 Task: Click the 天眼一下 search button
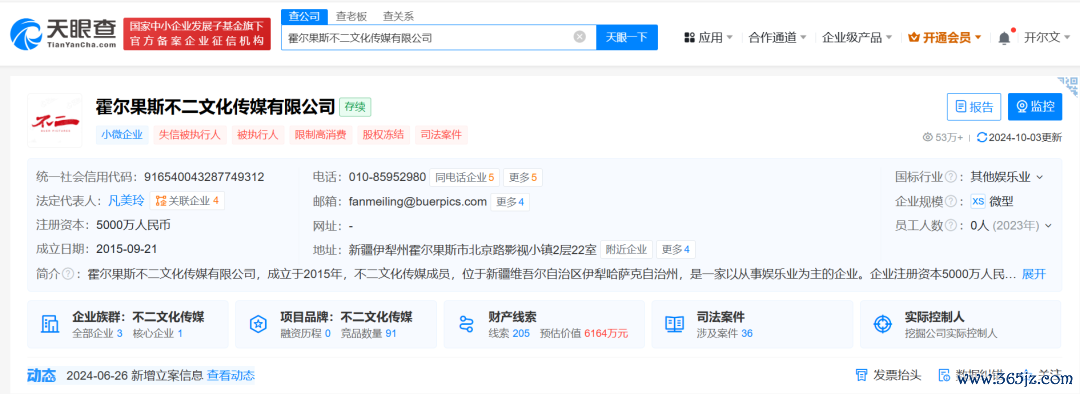pos(627,37)
